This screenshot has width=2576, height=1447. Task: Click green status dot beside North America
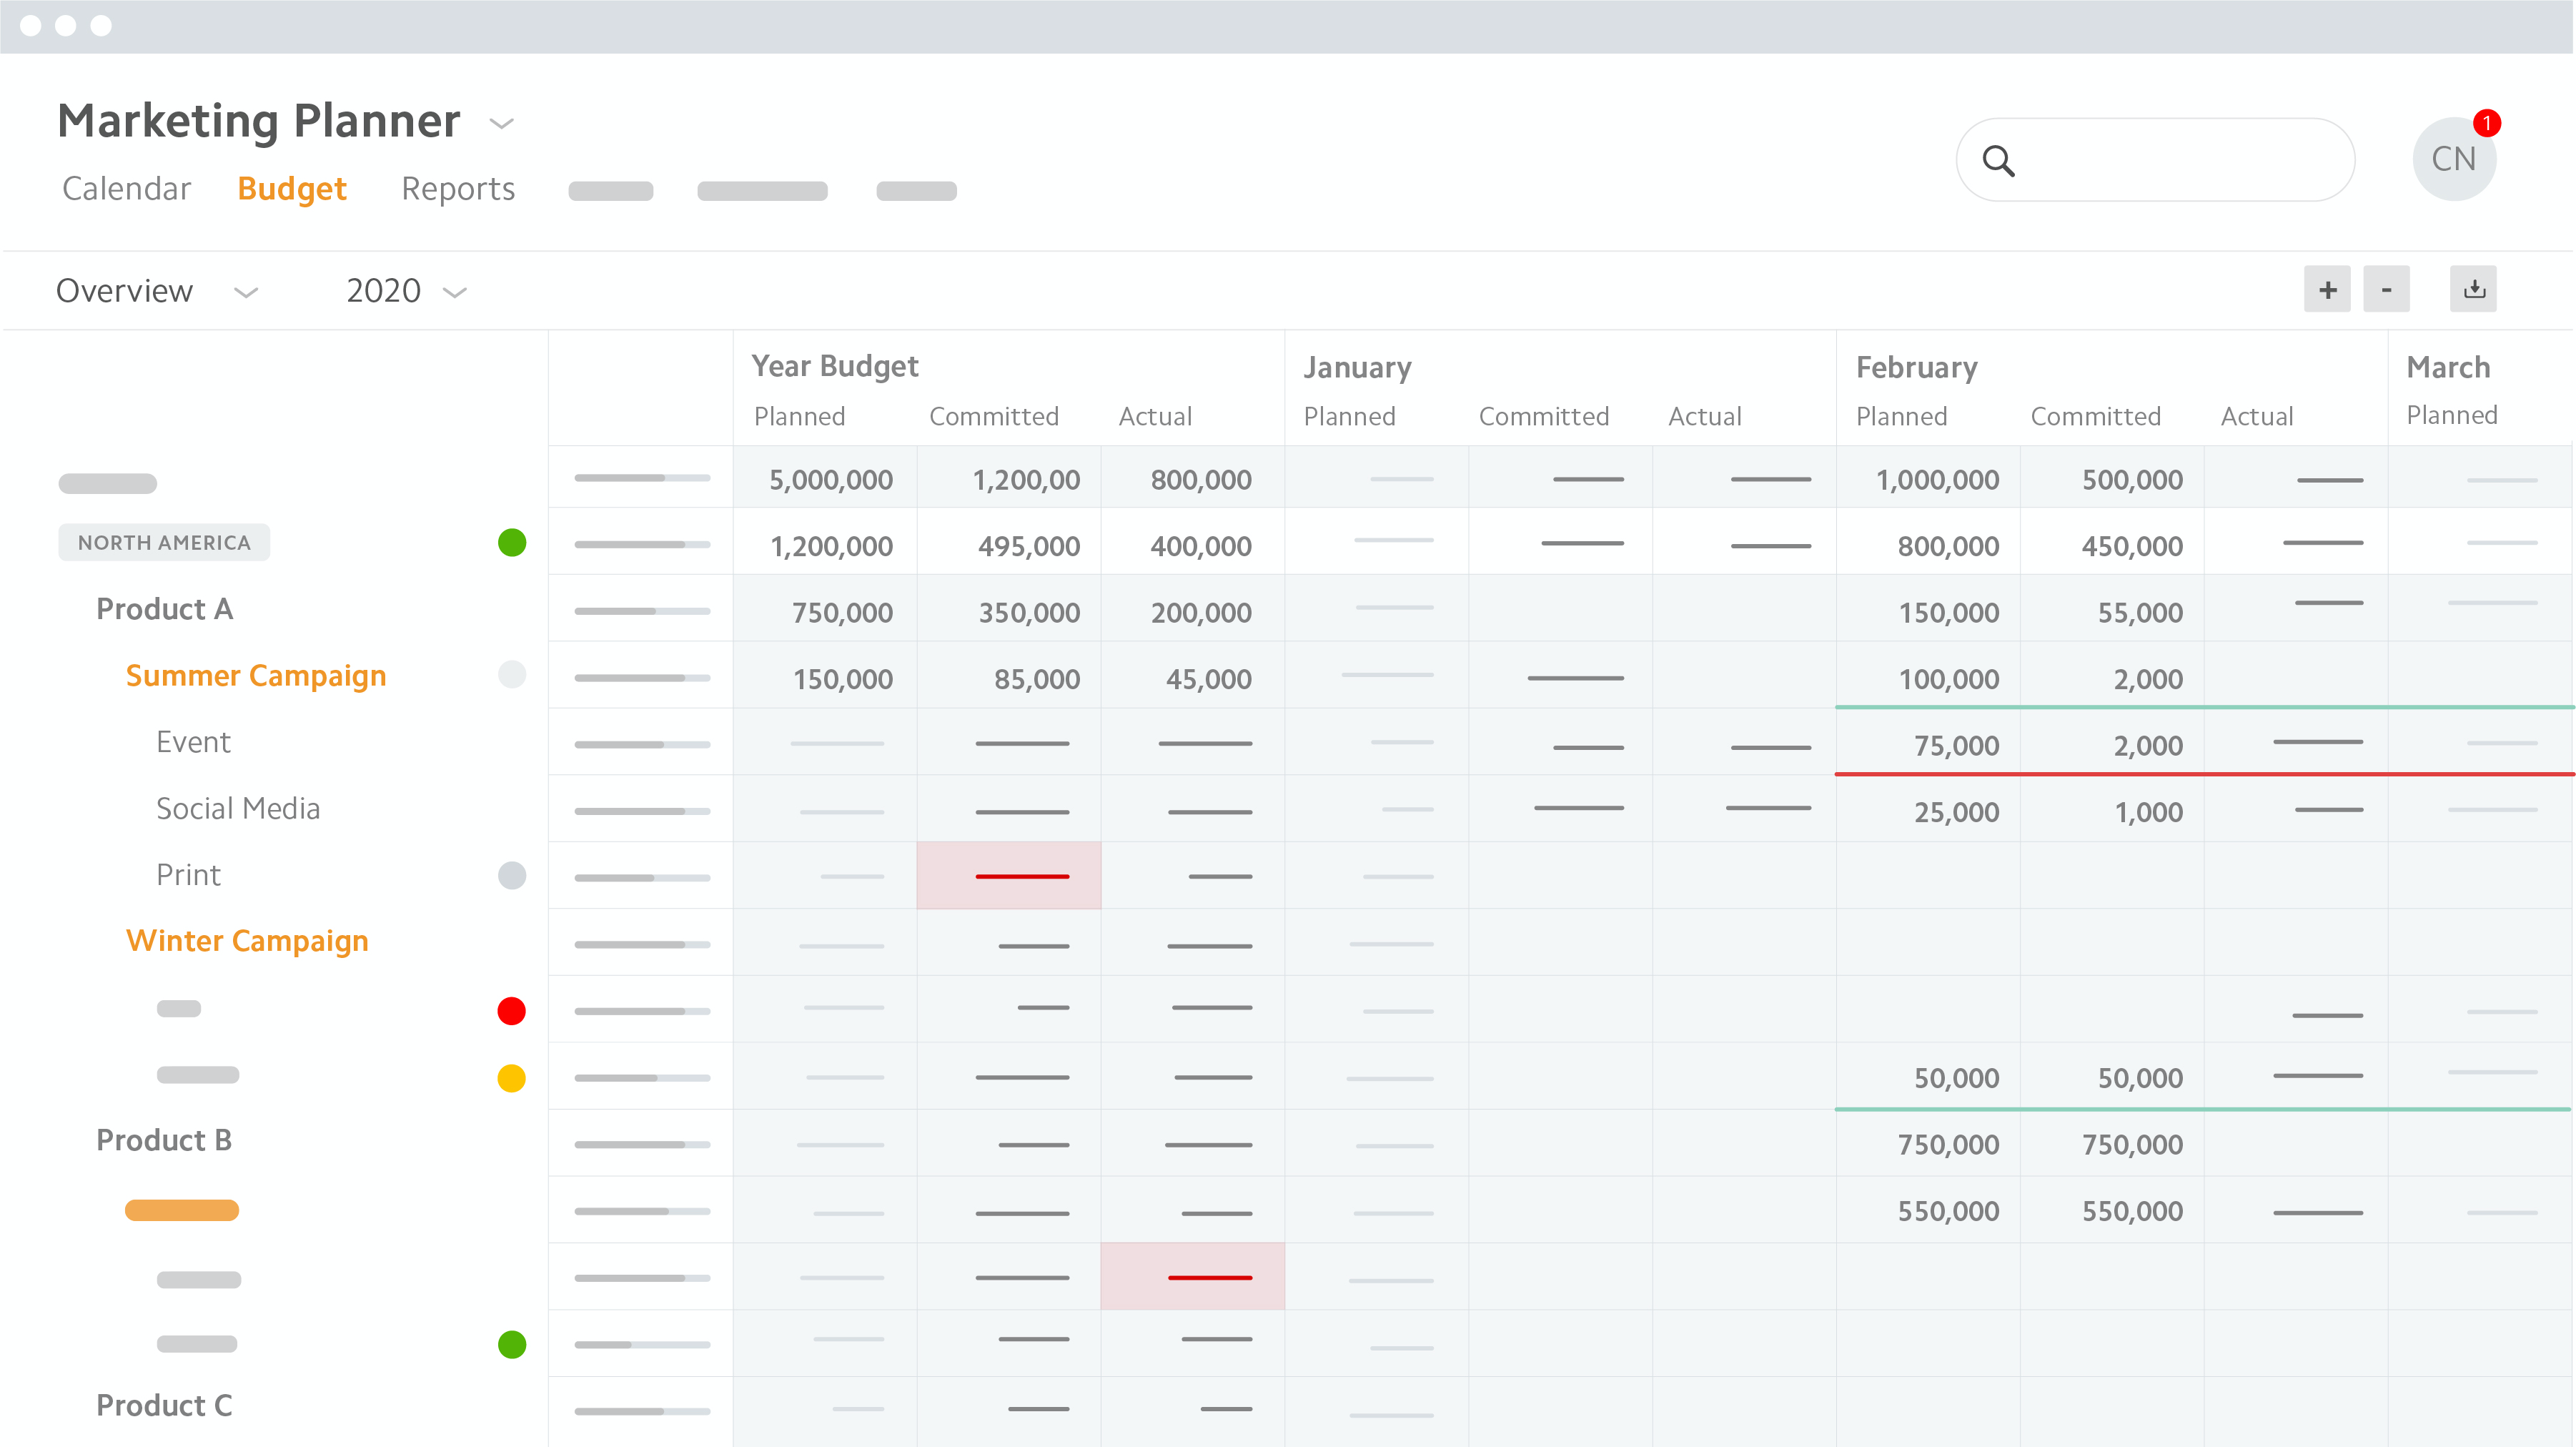click(512, 543)
